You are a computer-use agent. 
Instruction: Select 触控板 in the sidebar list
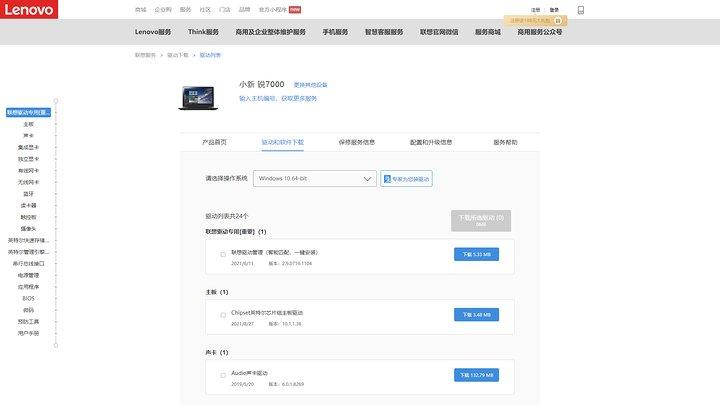[28, 217]
